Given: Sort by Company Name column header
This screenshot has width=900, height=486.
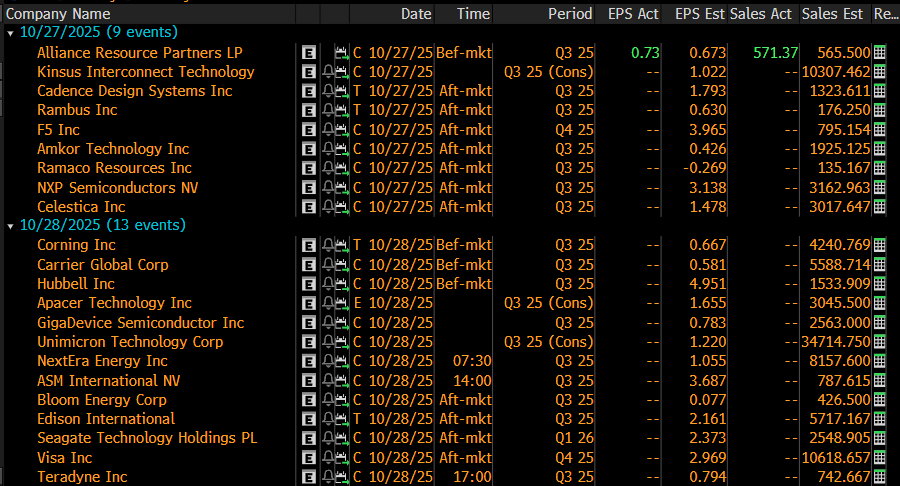Looking at the screenshot, I should click(x=58, y=14).
